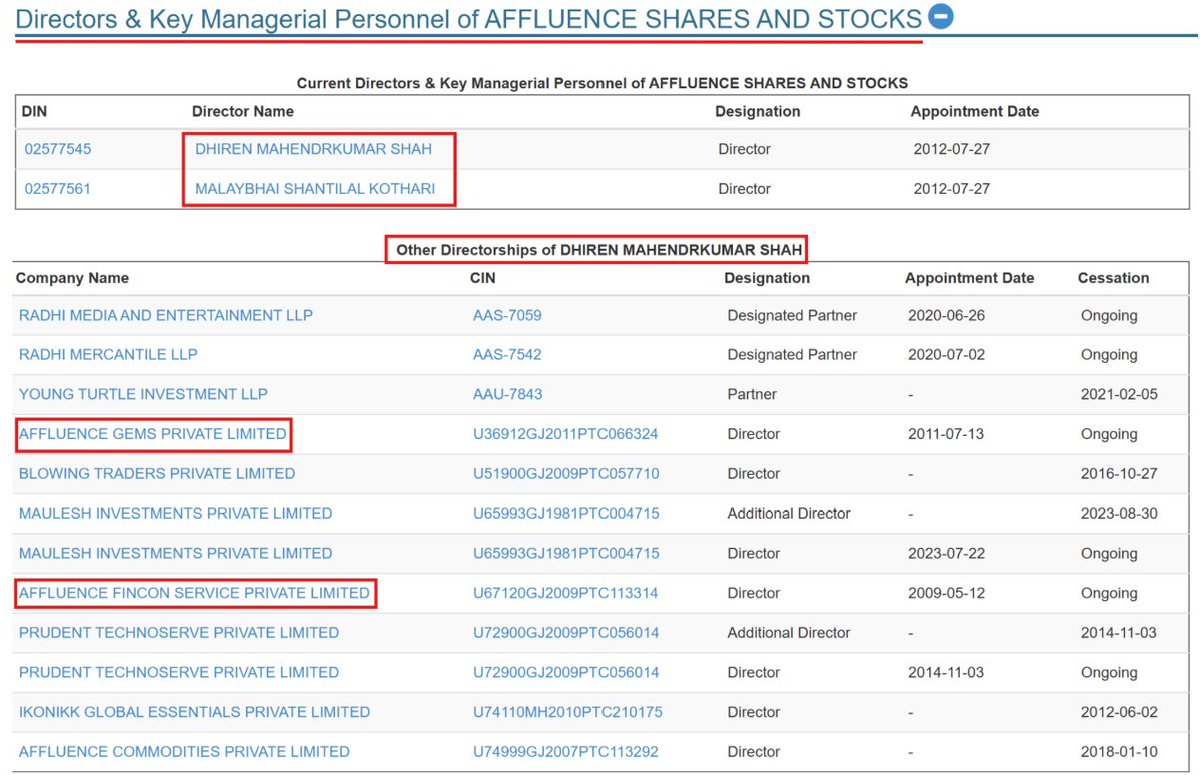Click cessation date 2012-06-02

(1119, 712)
